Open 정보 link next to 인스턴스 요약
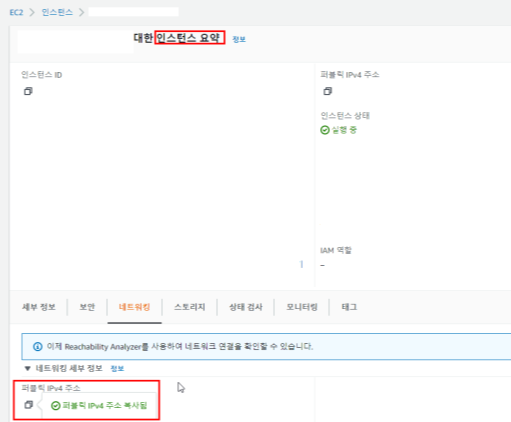This screenshot has width=511, height=422. pyautogui.click(x=239, y=39)
